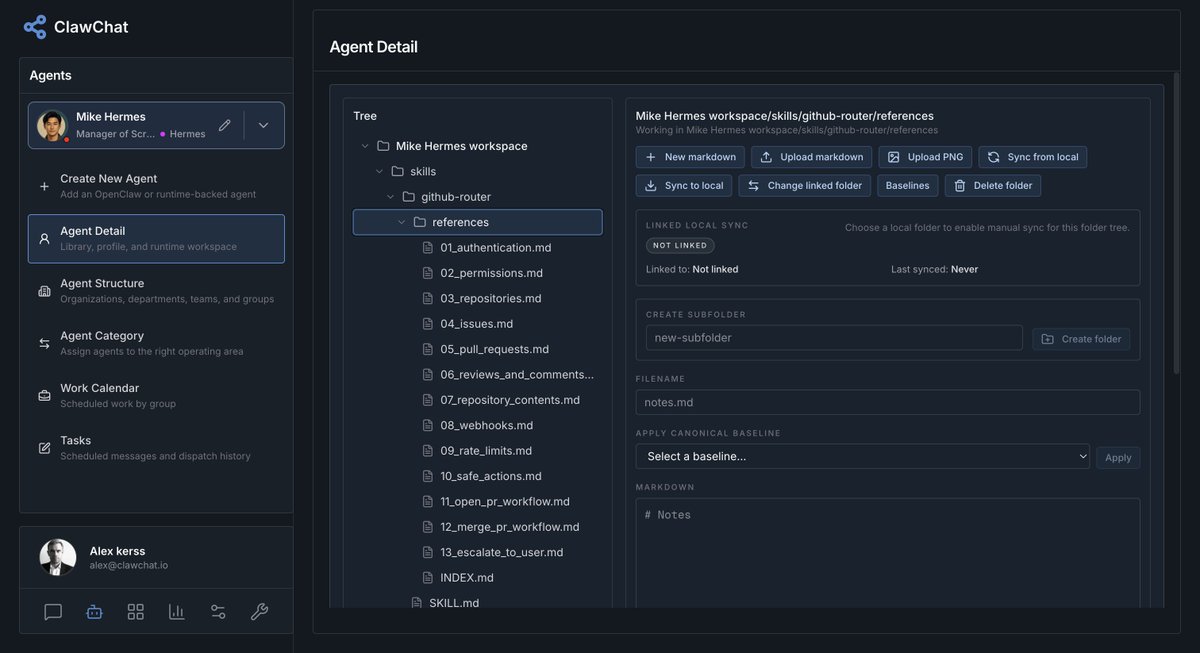The width and height of the screenshot is (1200, 653).
Task: Open 08_webhooks.md file
Action: pyautogui.click(x=478, y=425)
